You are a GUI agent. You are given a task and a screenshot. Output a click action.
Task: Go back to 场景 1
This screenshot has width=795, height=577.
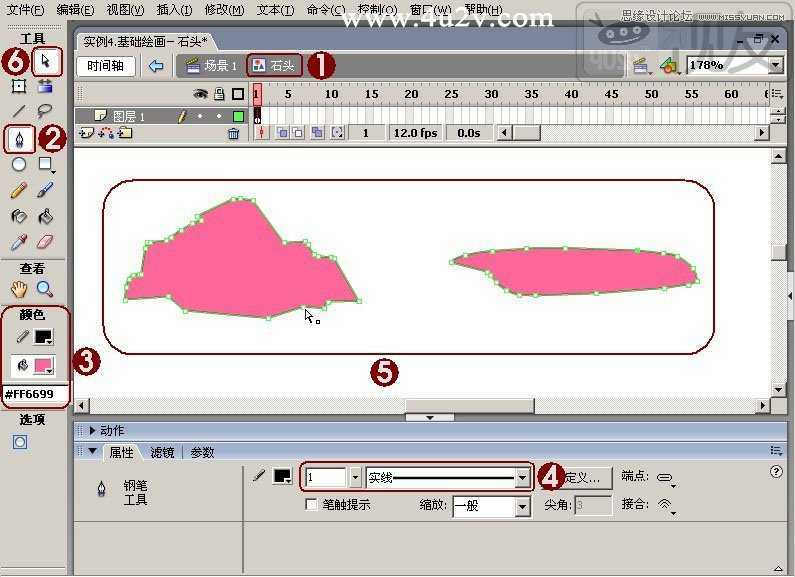pyautogui.click(x=210, y=65)
